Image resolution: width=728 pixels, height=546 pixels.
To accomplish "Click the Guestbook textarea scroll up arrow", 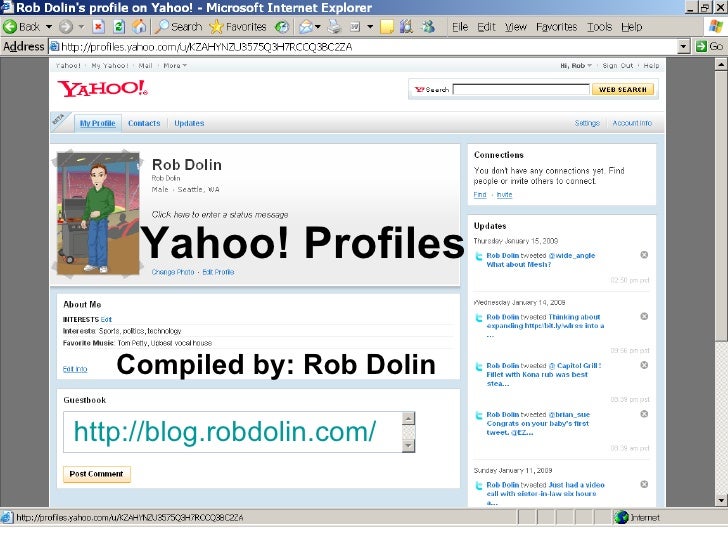I will click(408, 418).
